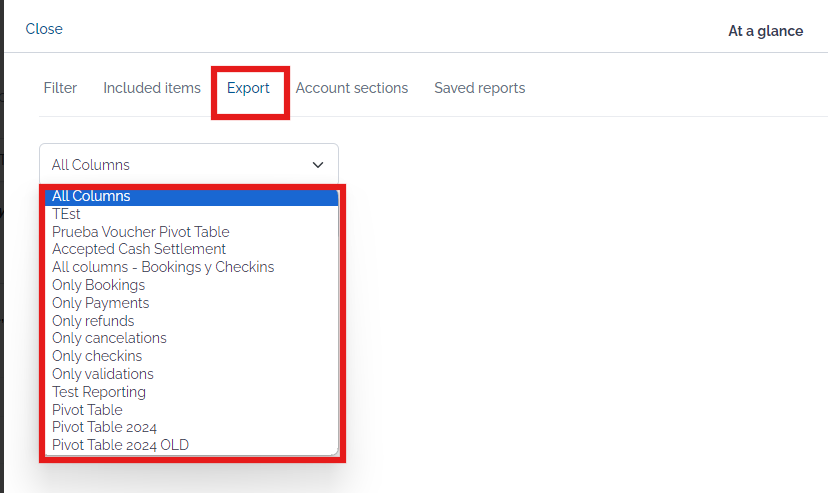
Task: Click the dropdown chevron arrow icon
Action: click(317, 165)
